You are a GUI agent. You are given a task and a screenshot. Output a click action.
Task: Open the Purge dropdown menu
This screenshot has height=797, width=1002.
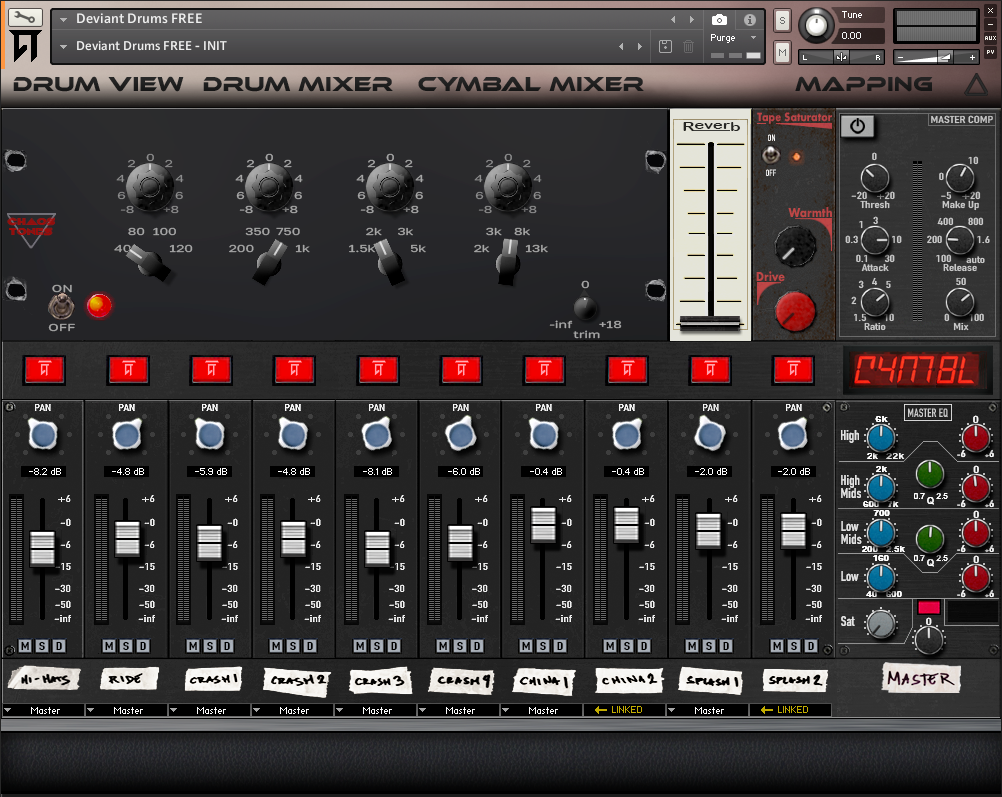tap(734, 38)
